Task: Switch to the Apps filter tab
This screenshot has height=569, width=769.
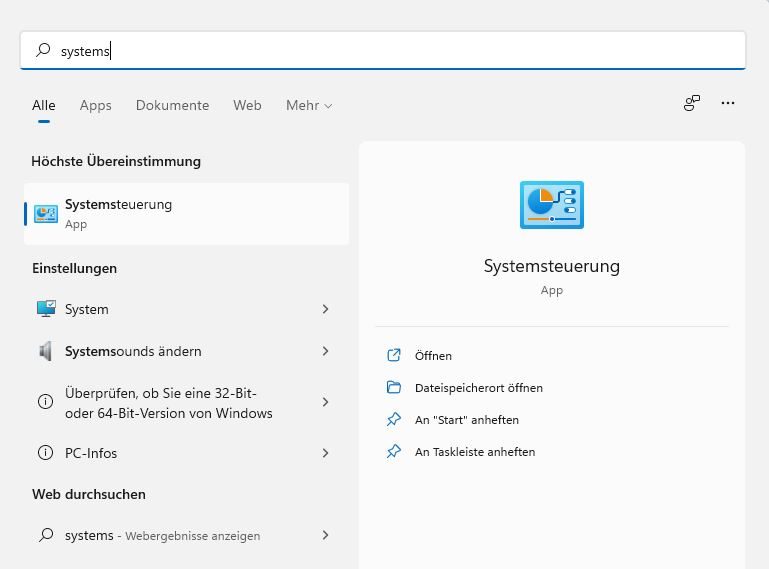Action: [96, 105]
